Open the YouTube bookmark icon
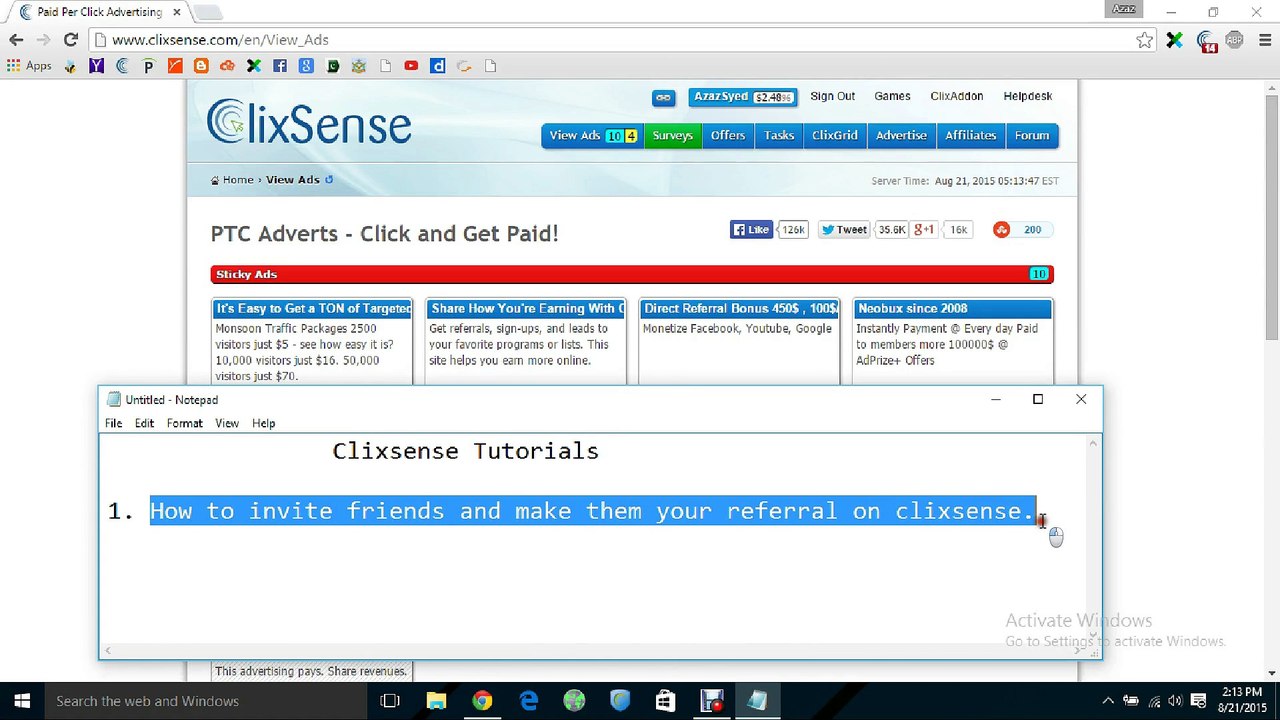 click(411, 66)
